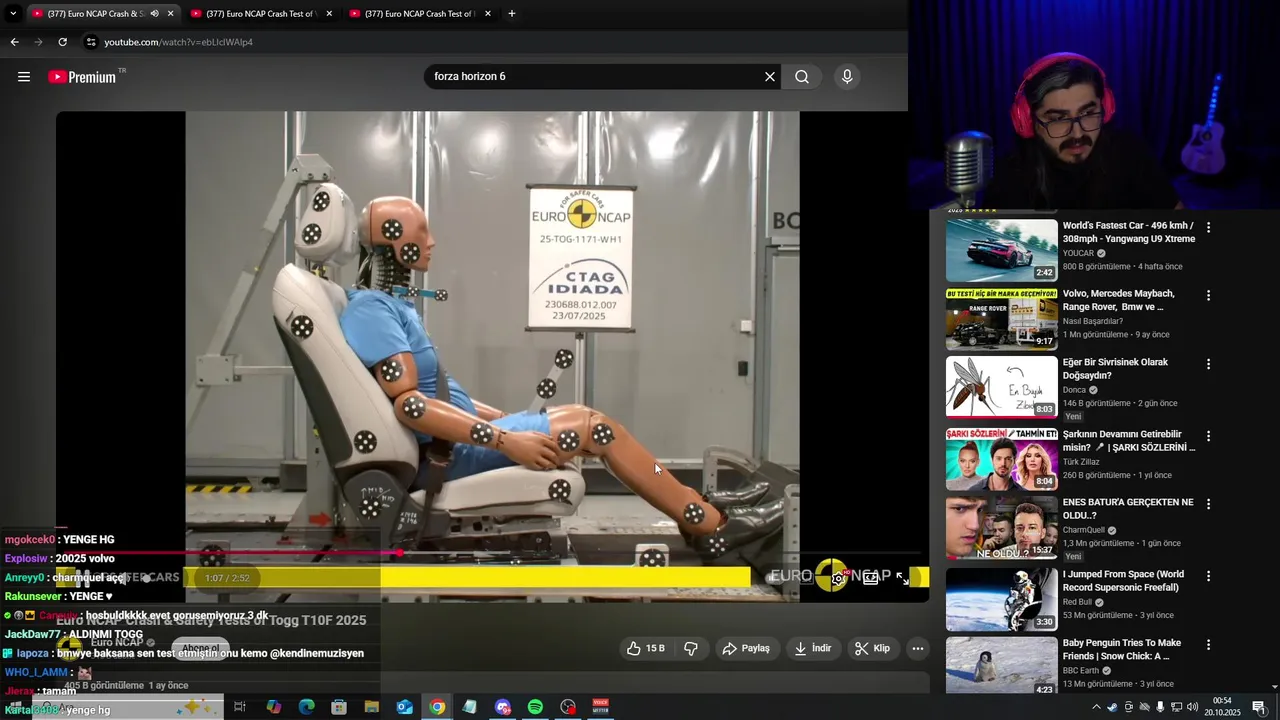
Task: Clear the search box text with X
Action: [770, 77]
